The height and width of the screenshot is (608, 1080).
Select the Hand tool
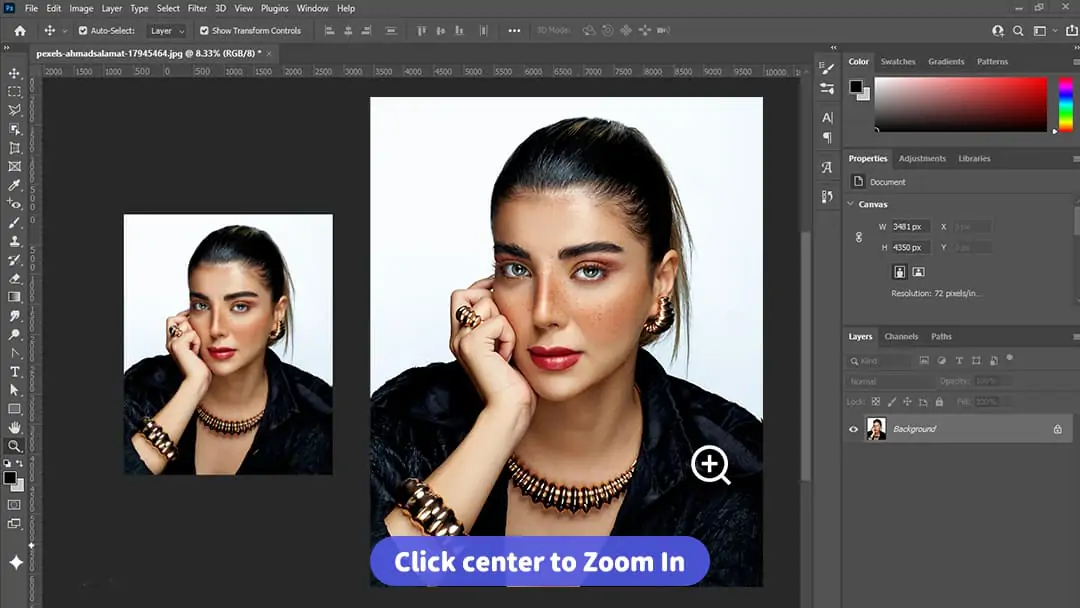(14, 428)
